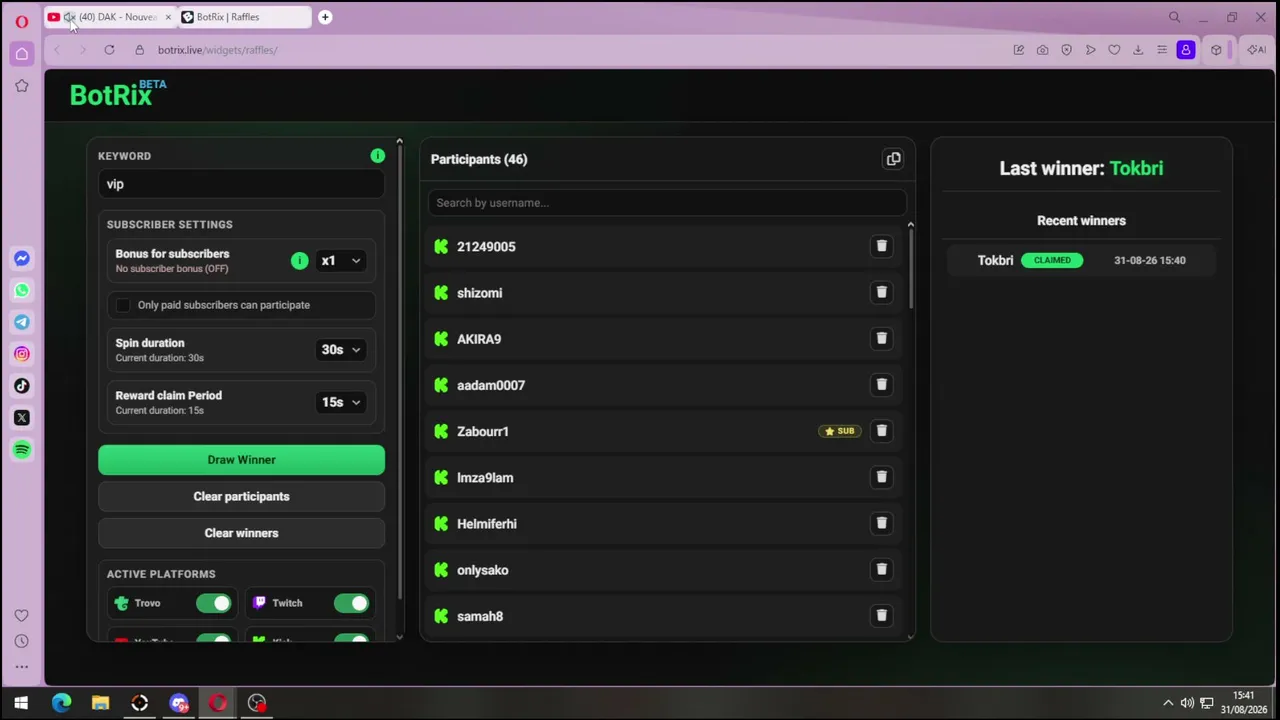Click the SUB badge on Zabourr1
The width and height of the screenshot is (1280, 720).
839,431
